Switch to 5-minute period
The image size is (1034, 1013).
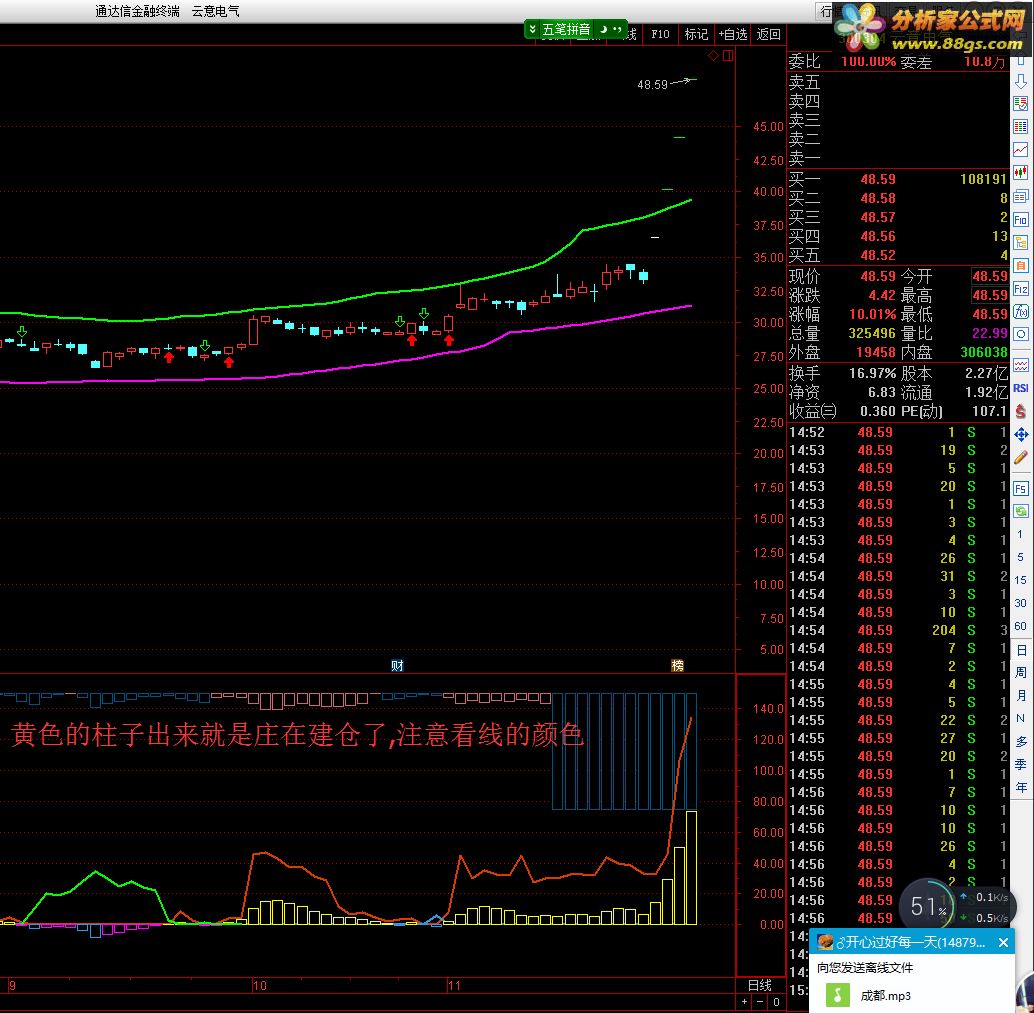point(1021,557)
